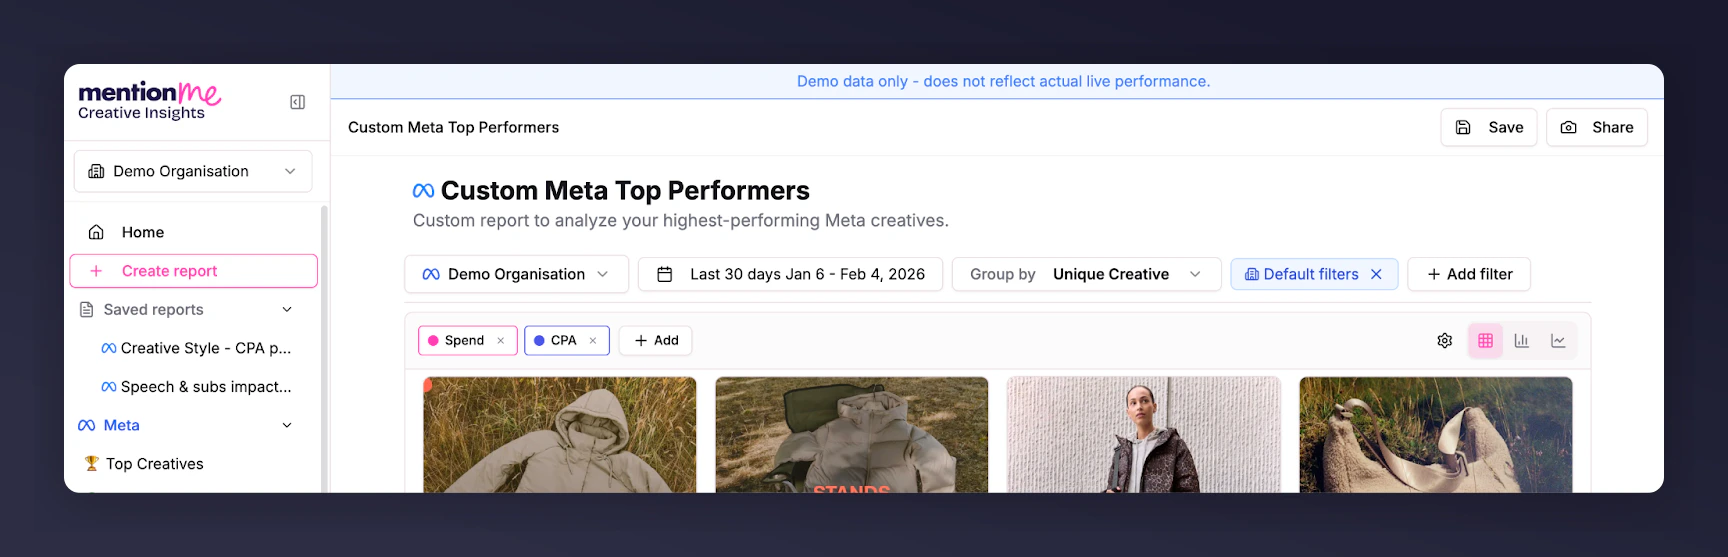
Task: Click Add filter button
Action: [x=1469, y=274]
